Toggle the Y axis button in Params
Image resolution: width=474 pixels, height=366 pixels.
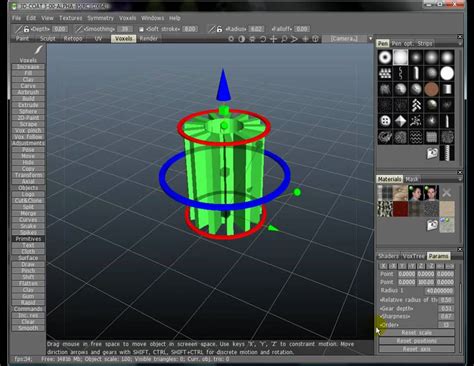[402, 266]
